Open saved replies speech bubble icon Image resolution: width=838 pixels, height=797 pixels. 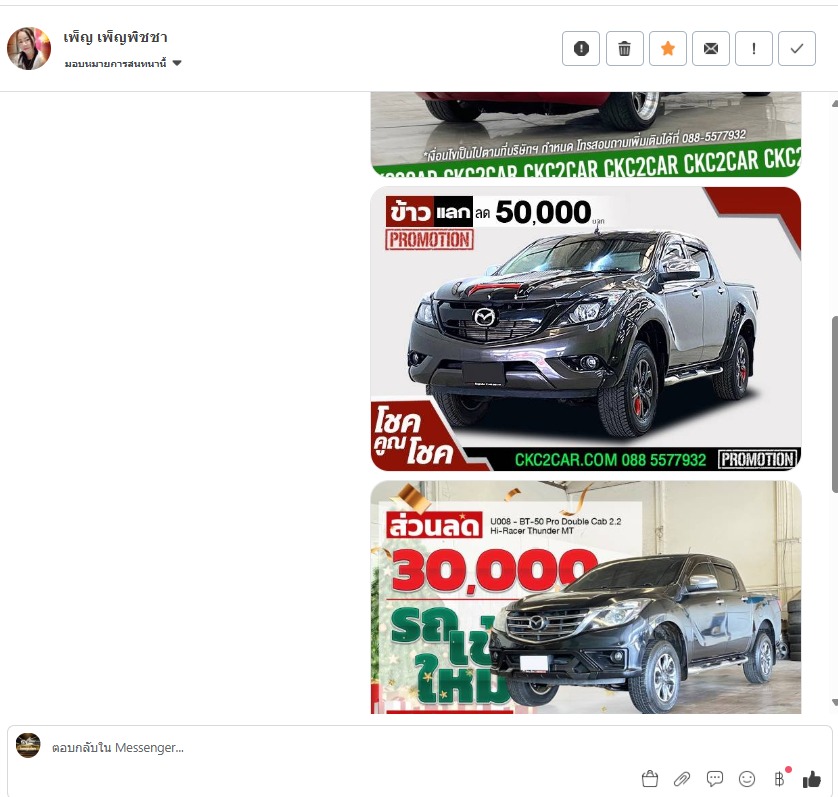[715, 779]
